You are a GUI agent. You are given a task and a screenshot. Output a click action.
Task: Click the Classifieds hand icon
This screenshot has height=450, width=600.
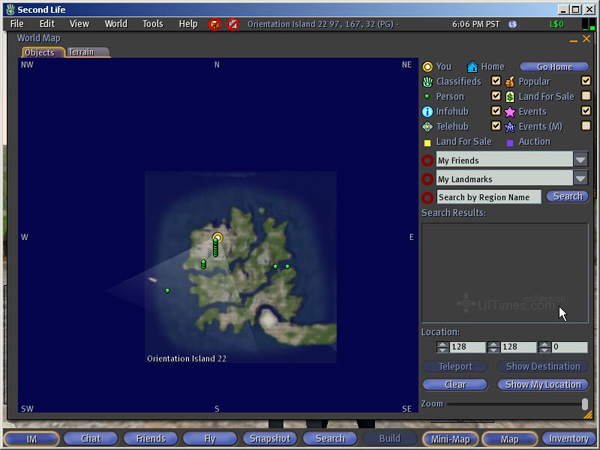(427, 82)
